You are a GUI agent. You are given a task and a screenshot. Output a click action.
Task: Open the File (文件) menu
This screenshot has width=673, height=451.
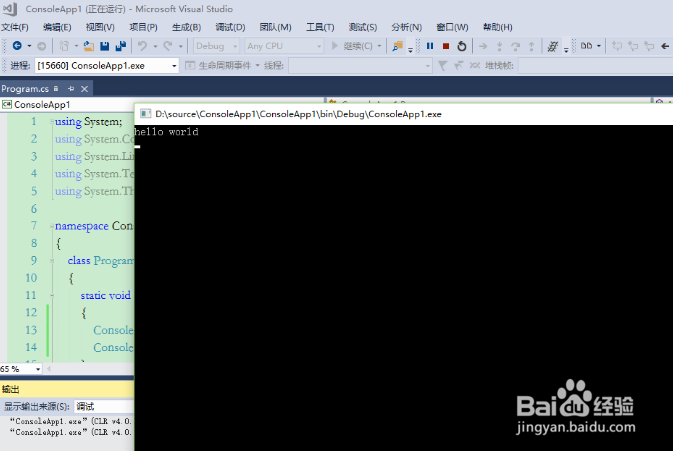pos(15,27)
